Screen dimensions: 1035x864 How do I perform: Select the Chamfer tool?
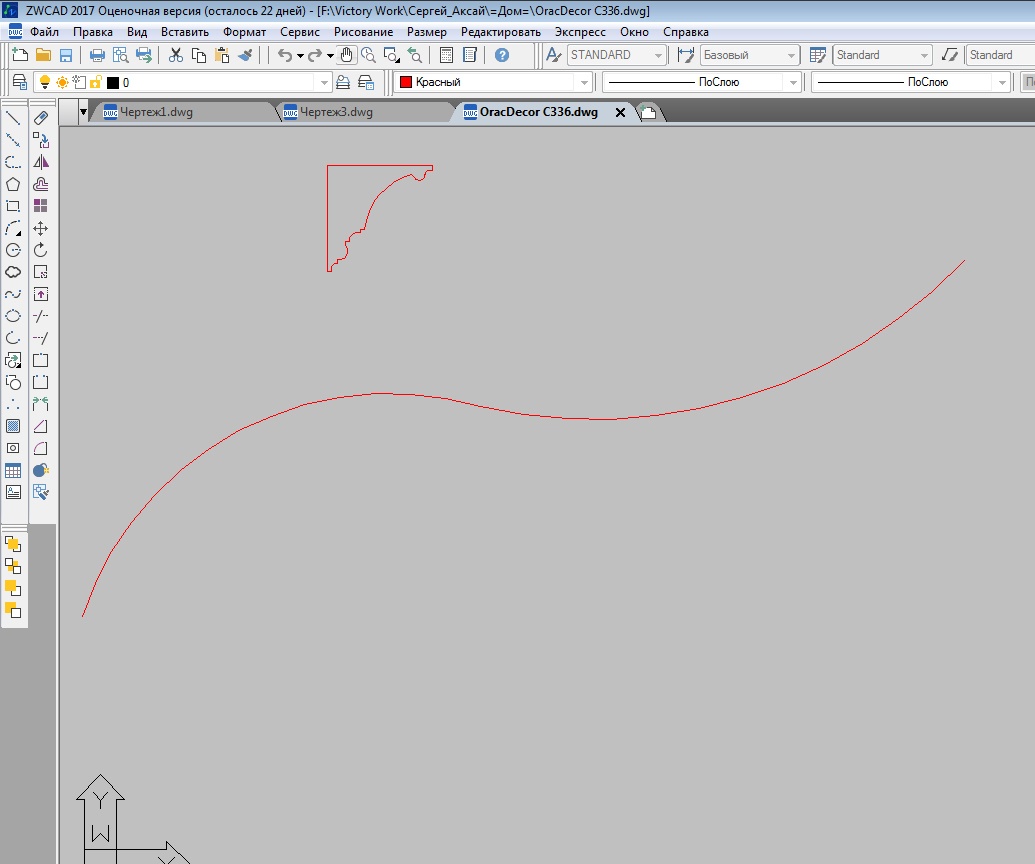(x=41, y=426)
